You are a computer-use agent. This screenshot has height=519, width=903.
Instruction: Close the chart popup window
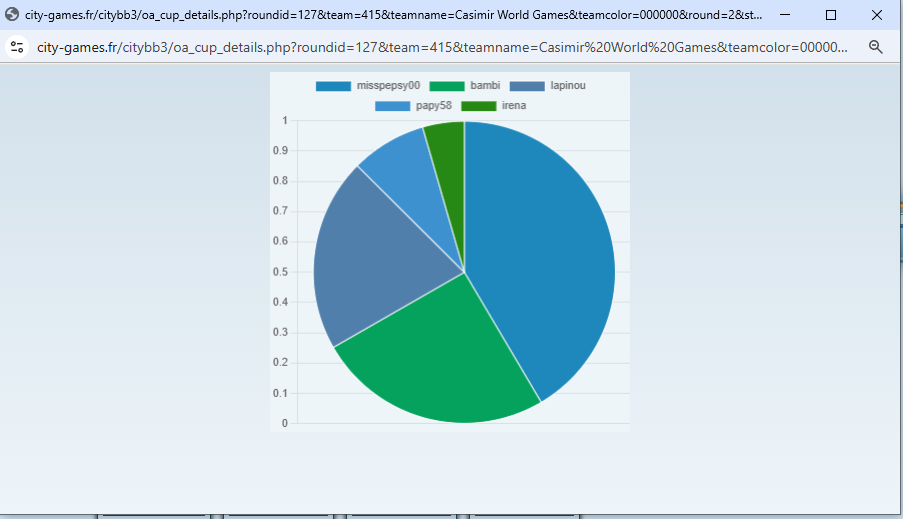click(x=877, y=15)
